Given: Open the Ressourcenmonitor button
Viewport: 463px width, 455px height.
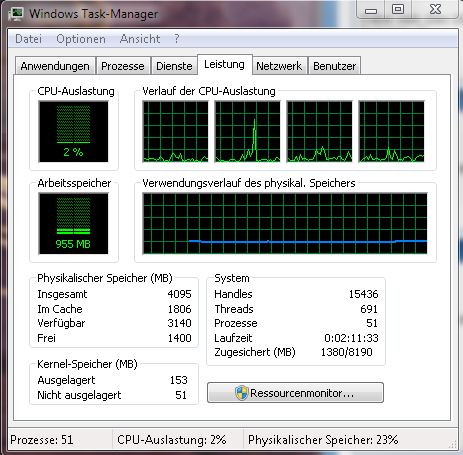Looking at the screenshot, I should click(x=295, y=393).
